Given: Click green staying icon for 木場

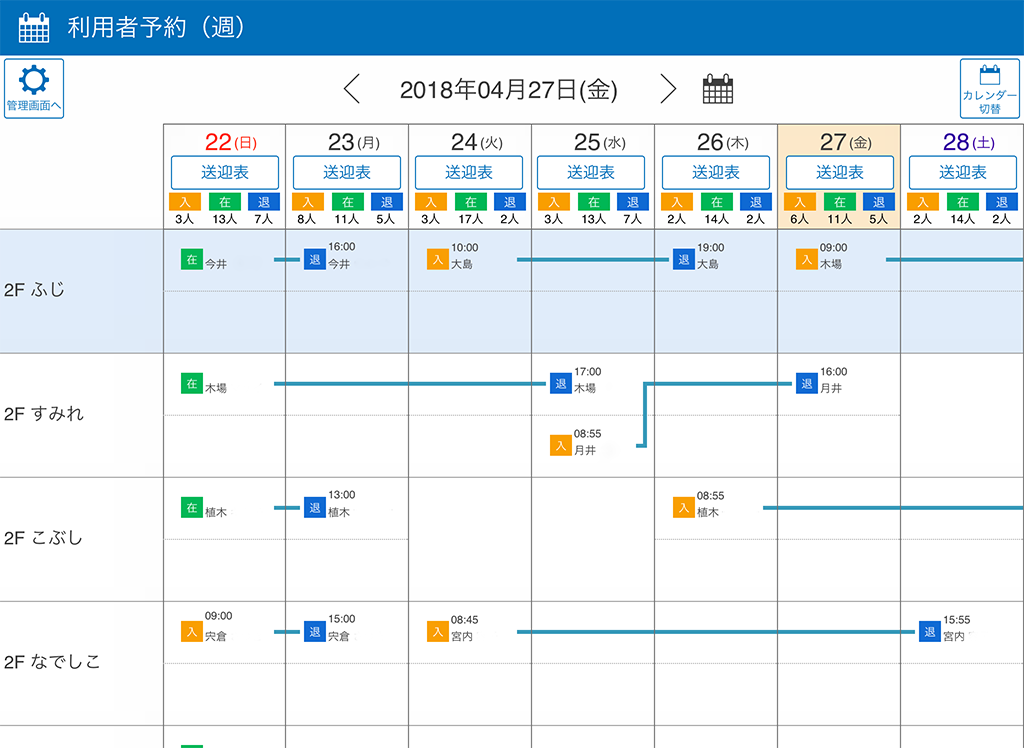Looking at the screenshot, I should 192,383.
